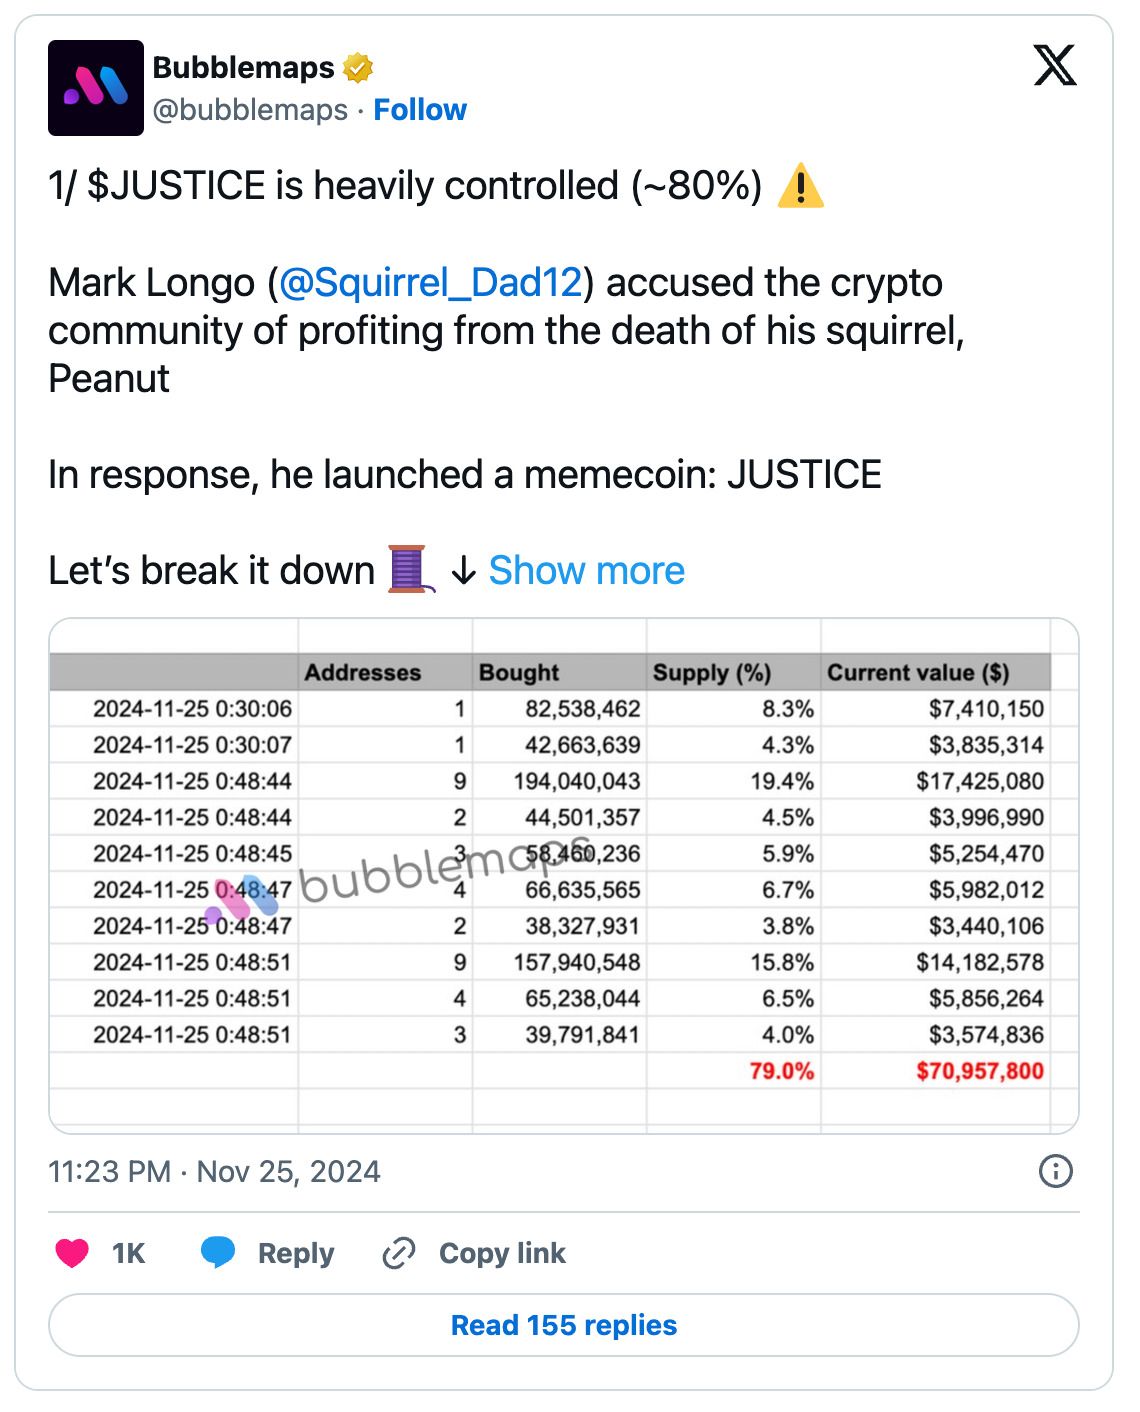Like the tweet with heart icon
This screenshot has height=1412, width=1140.
point(72,1253)
